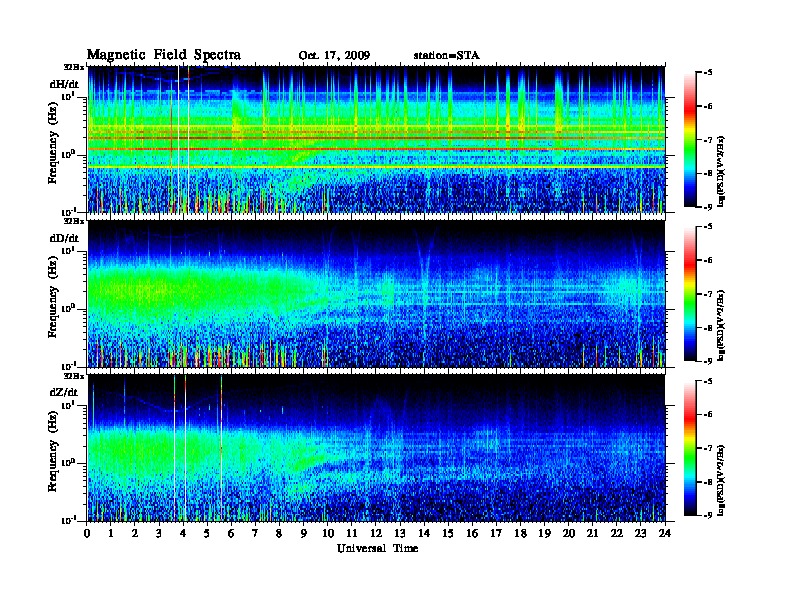This screenshot has height=612, width=792.
Task: Click the "Universal Time" axis label
Action: pos(377,548)
